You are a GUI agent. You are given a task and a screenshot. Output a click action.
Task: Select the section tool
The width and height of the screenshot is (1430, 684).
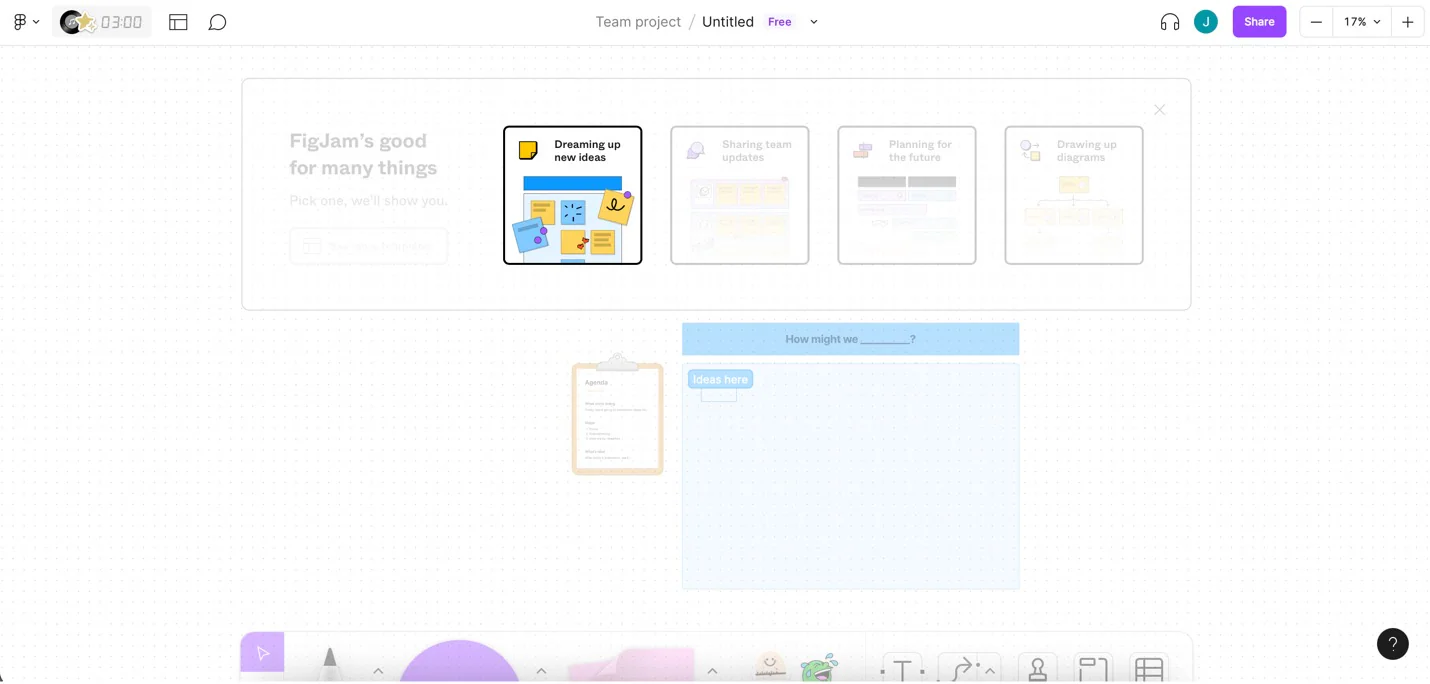click(x=1093, y=670)
